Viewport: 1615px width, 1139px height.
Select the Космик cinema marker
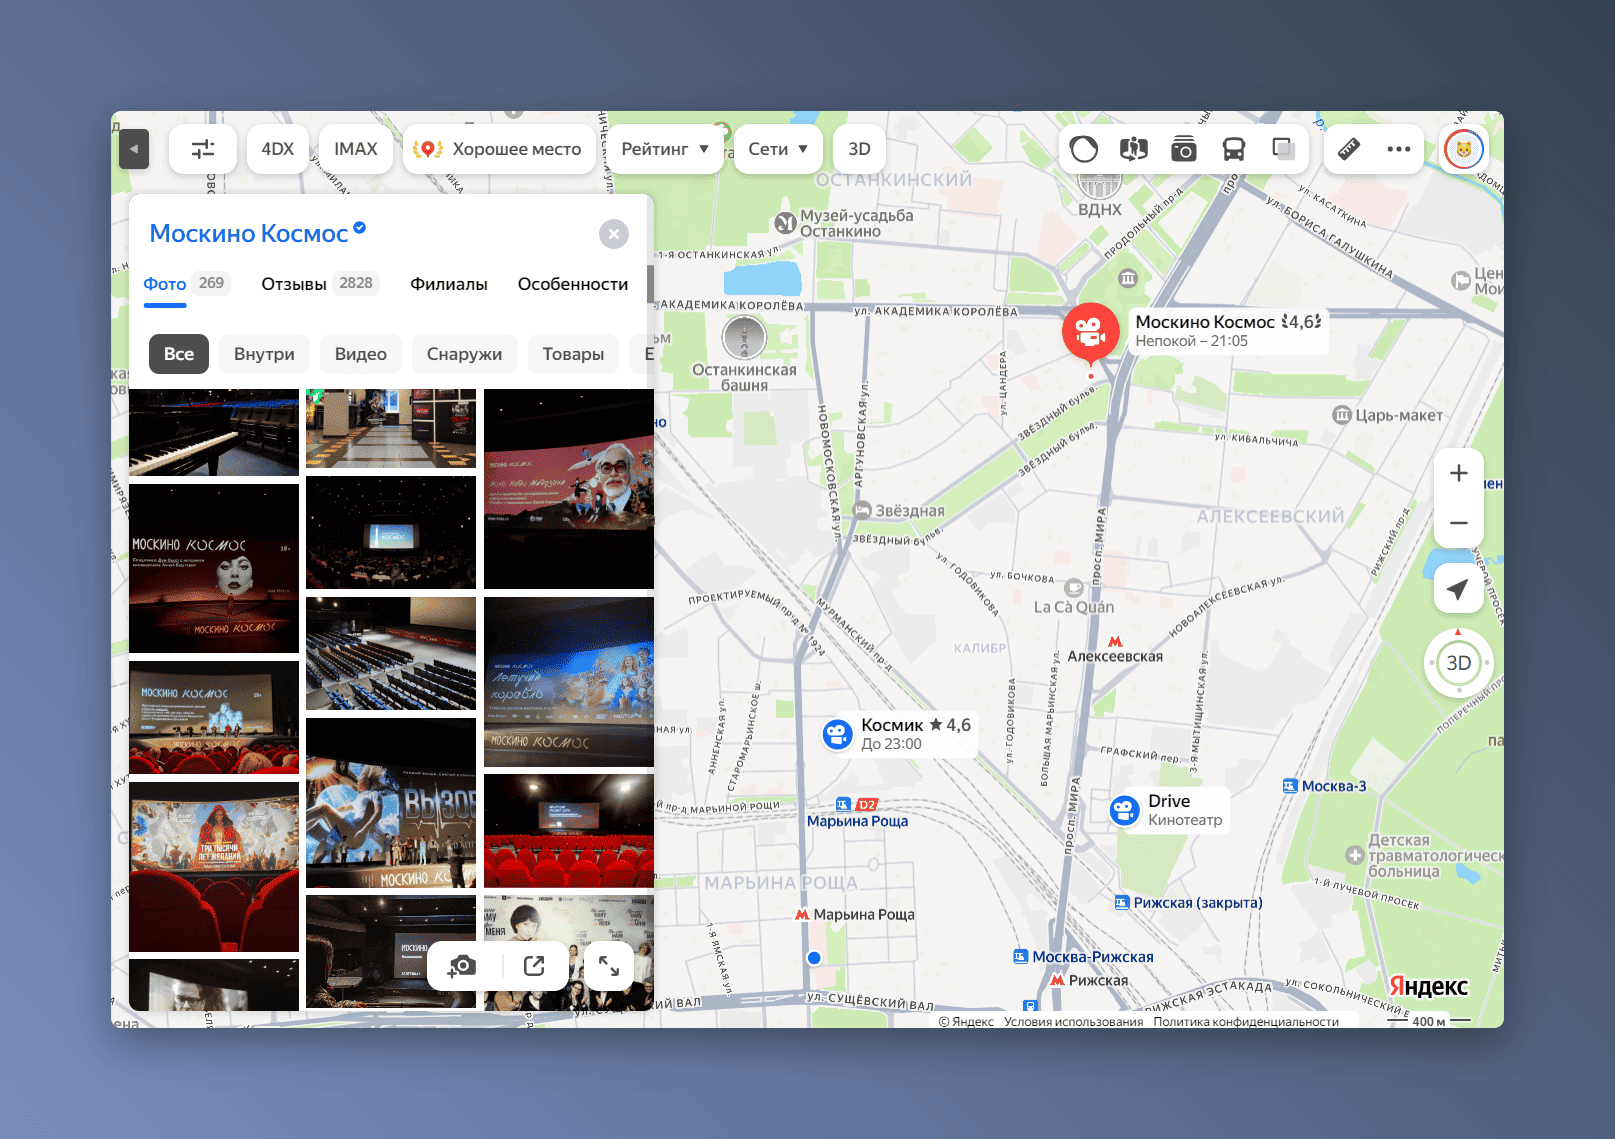point(837,734)
